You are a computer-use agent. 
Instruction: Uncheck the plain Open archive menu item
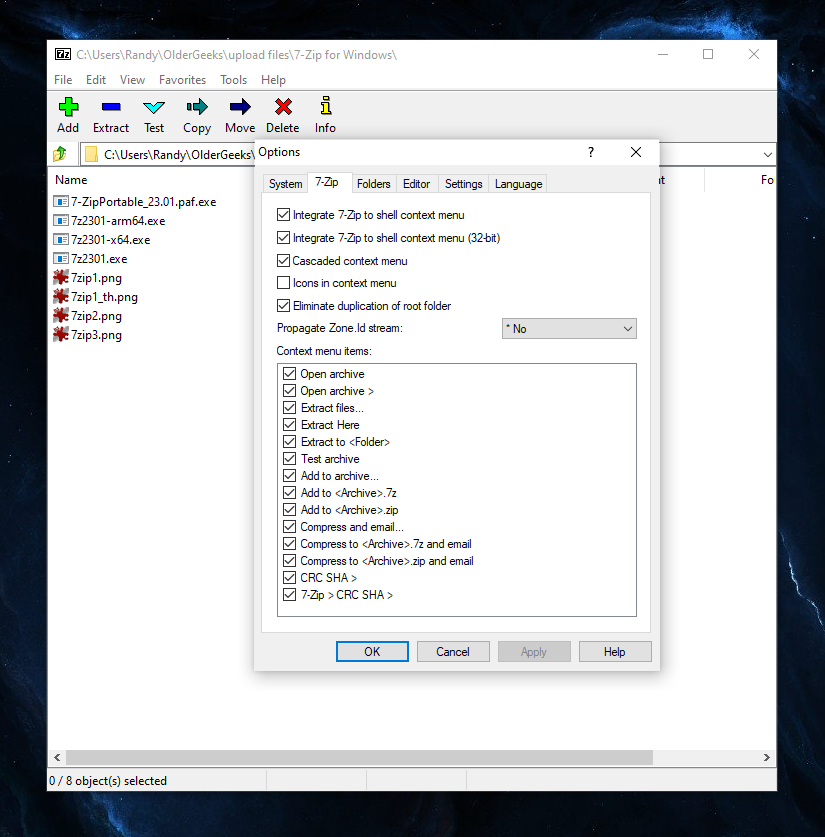coord(289,374)
